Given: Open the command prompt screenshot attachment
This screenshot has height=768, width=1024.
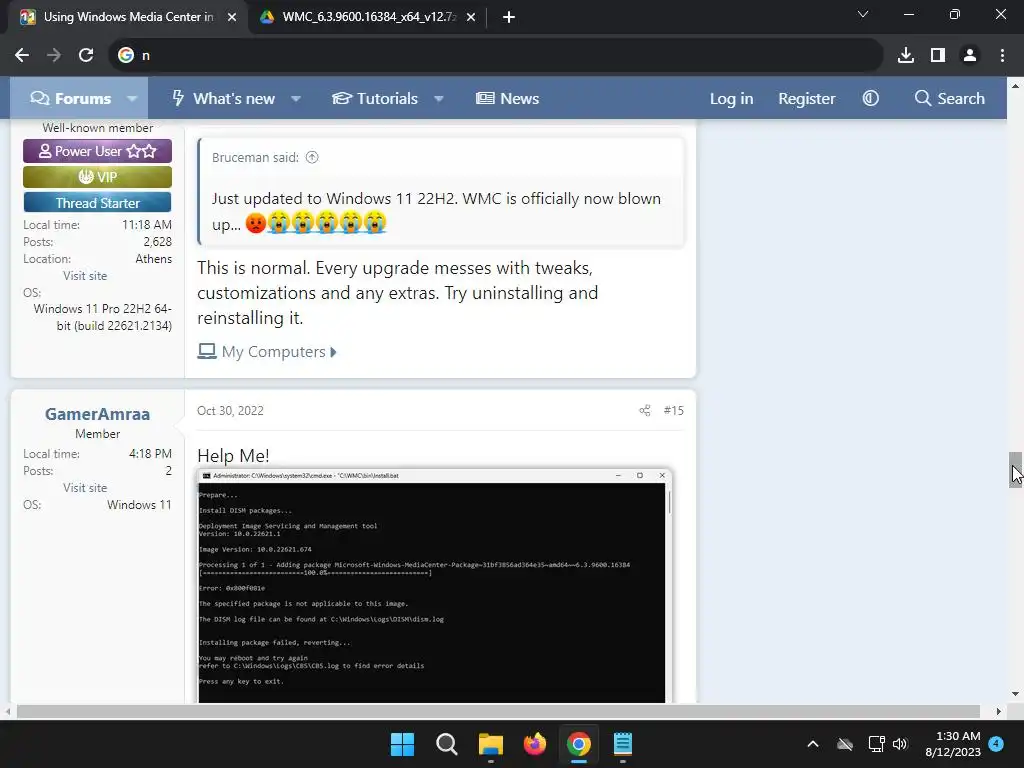Looking at the screenshot, I should coord(434,586).
